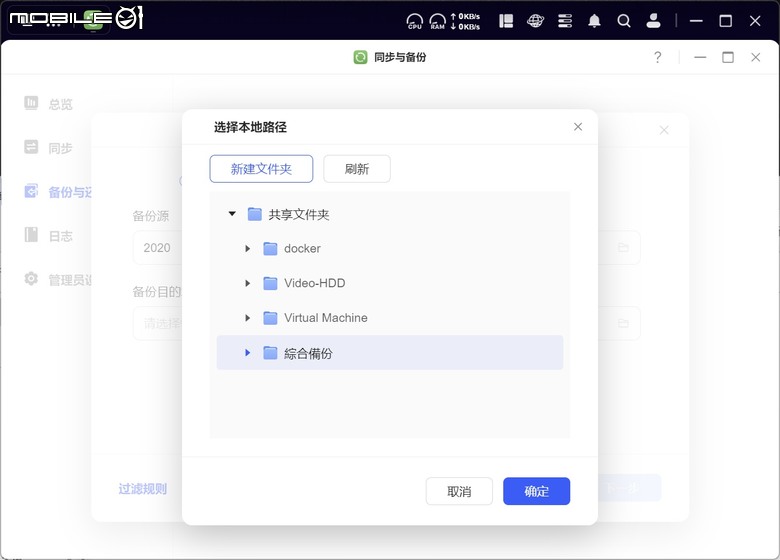Click the user account icon
Viewport: 780px width, 560px height.
point(653,20)
